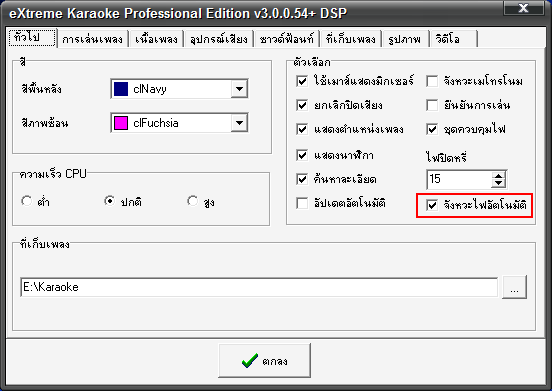Toggle the ค้นหาละเอียด checkbox
Screen dimensions: 552x391
click(302, 179)
